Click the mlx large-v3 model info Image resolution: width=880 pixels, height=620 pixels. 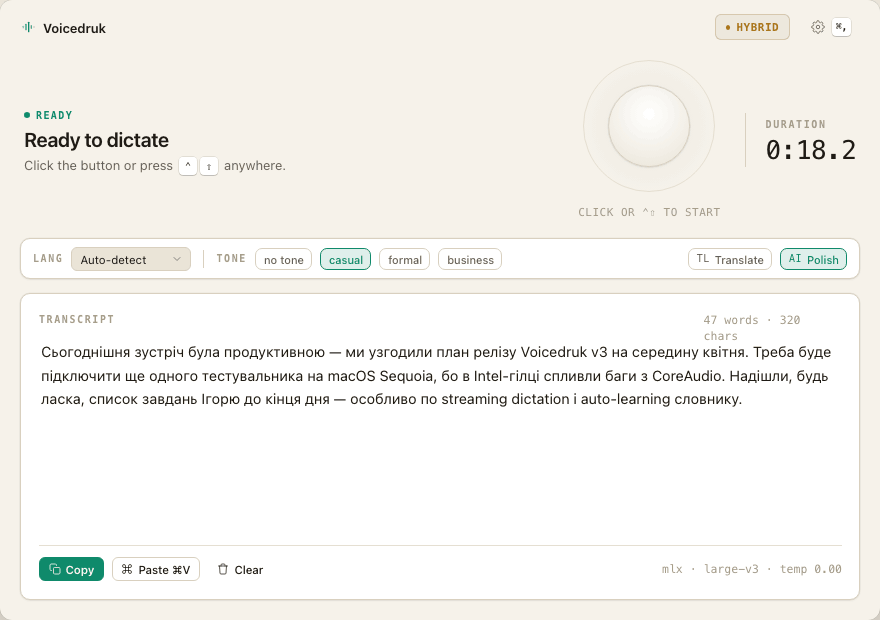[x=751, y=569]
